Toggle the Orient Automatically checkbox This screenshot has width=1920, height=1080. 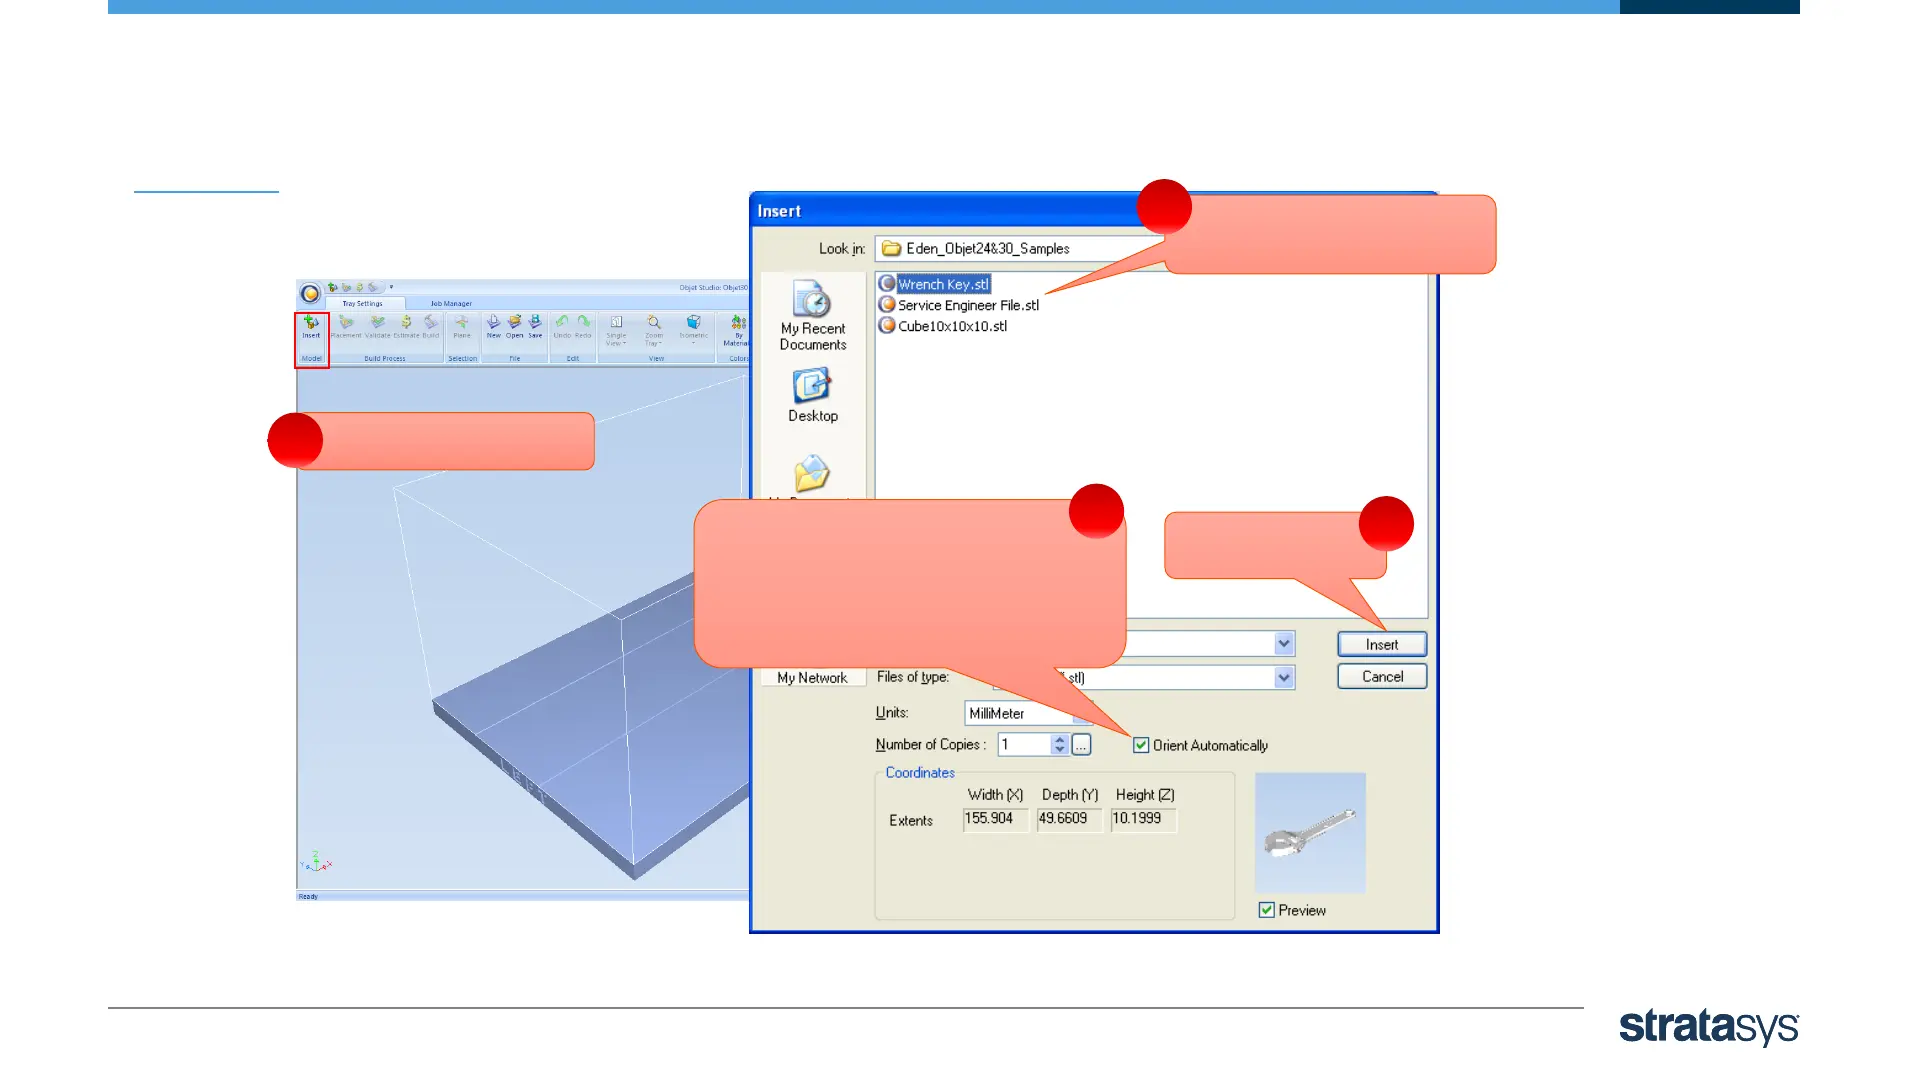point(1141,745)
